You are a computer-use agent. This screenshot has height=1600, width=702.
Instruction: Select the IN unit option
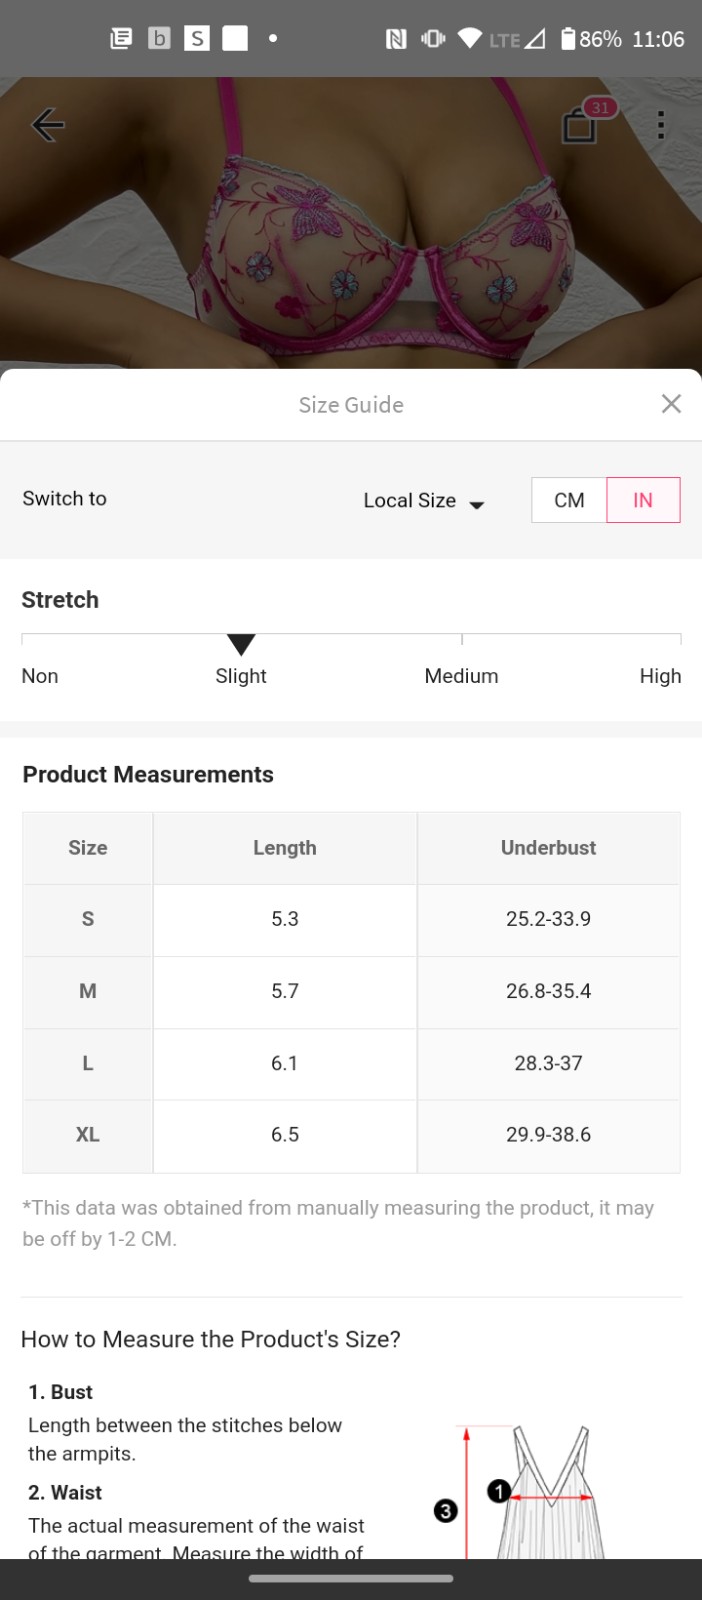(643, 500)
